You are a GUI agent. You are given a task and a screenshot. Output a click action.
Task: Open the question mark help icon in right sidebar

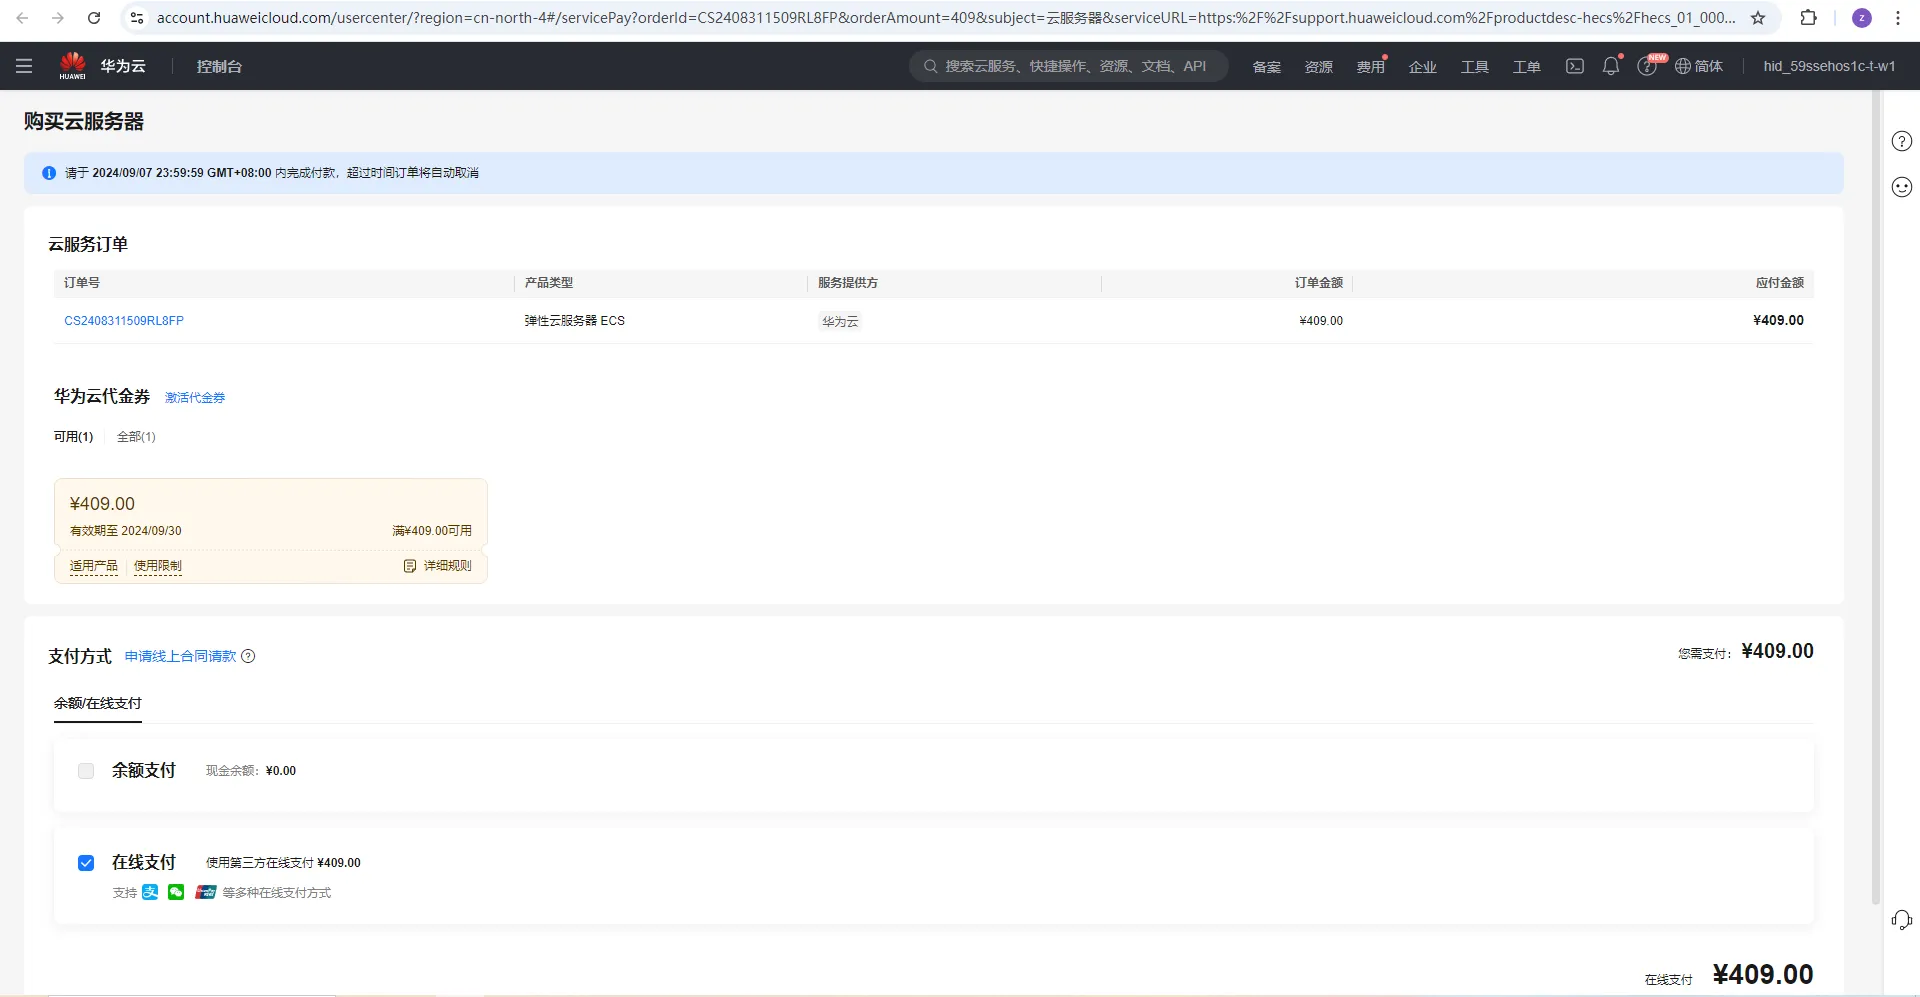tap(1902, 141)
